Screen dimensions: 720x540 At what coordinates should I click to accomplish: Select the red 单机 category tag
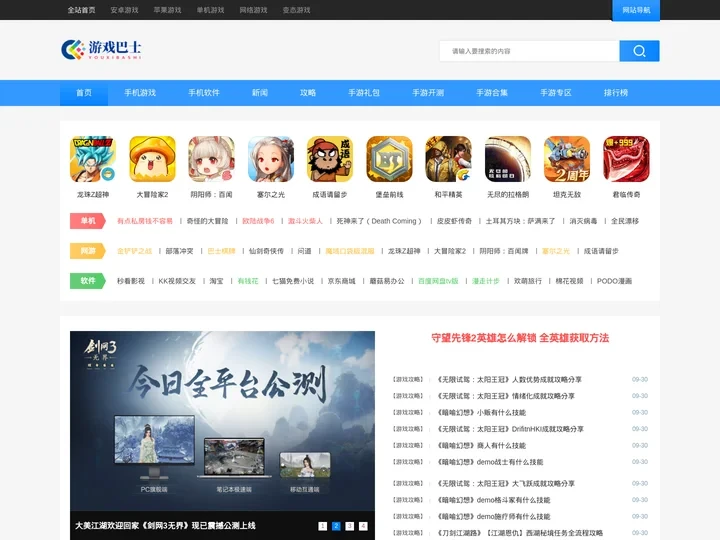point(88,221)
